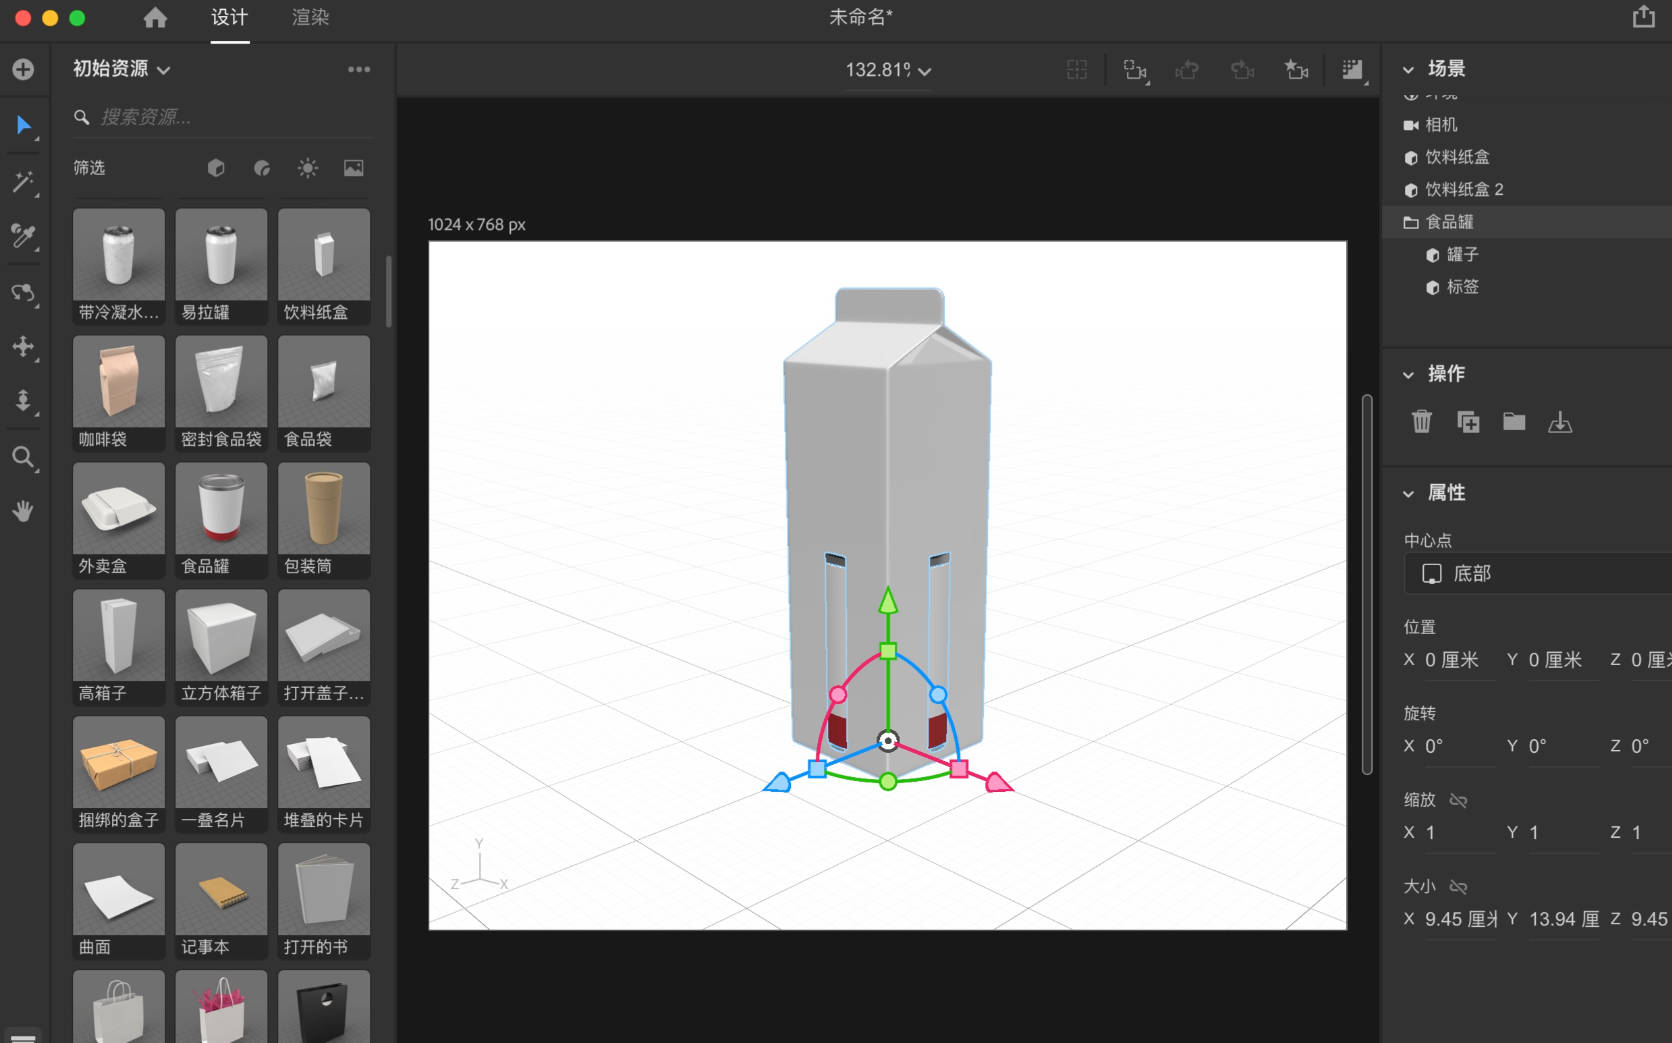This screenshot has height=1043, width=1672.
Task: Toggle the 大小 proportions lock
Action: point(1459,886)
